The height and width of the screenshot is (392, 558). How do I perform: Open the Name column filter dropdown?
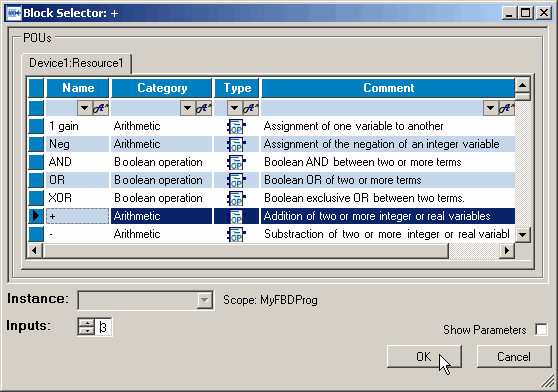[84, 108]
